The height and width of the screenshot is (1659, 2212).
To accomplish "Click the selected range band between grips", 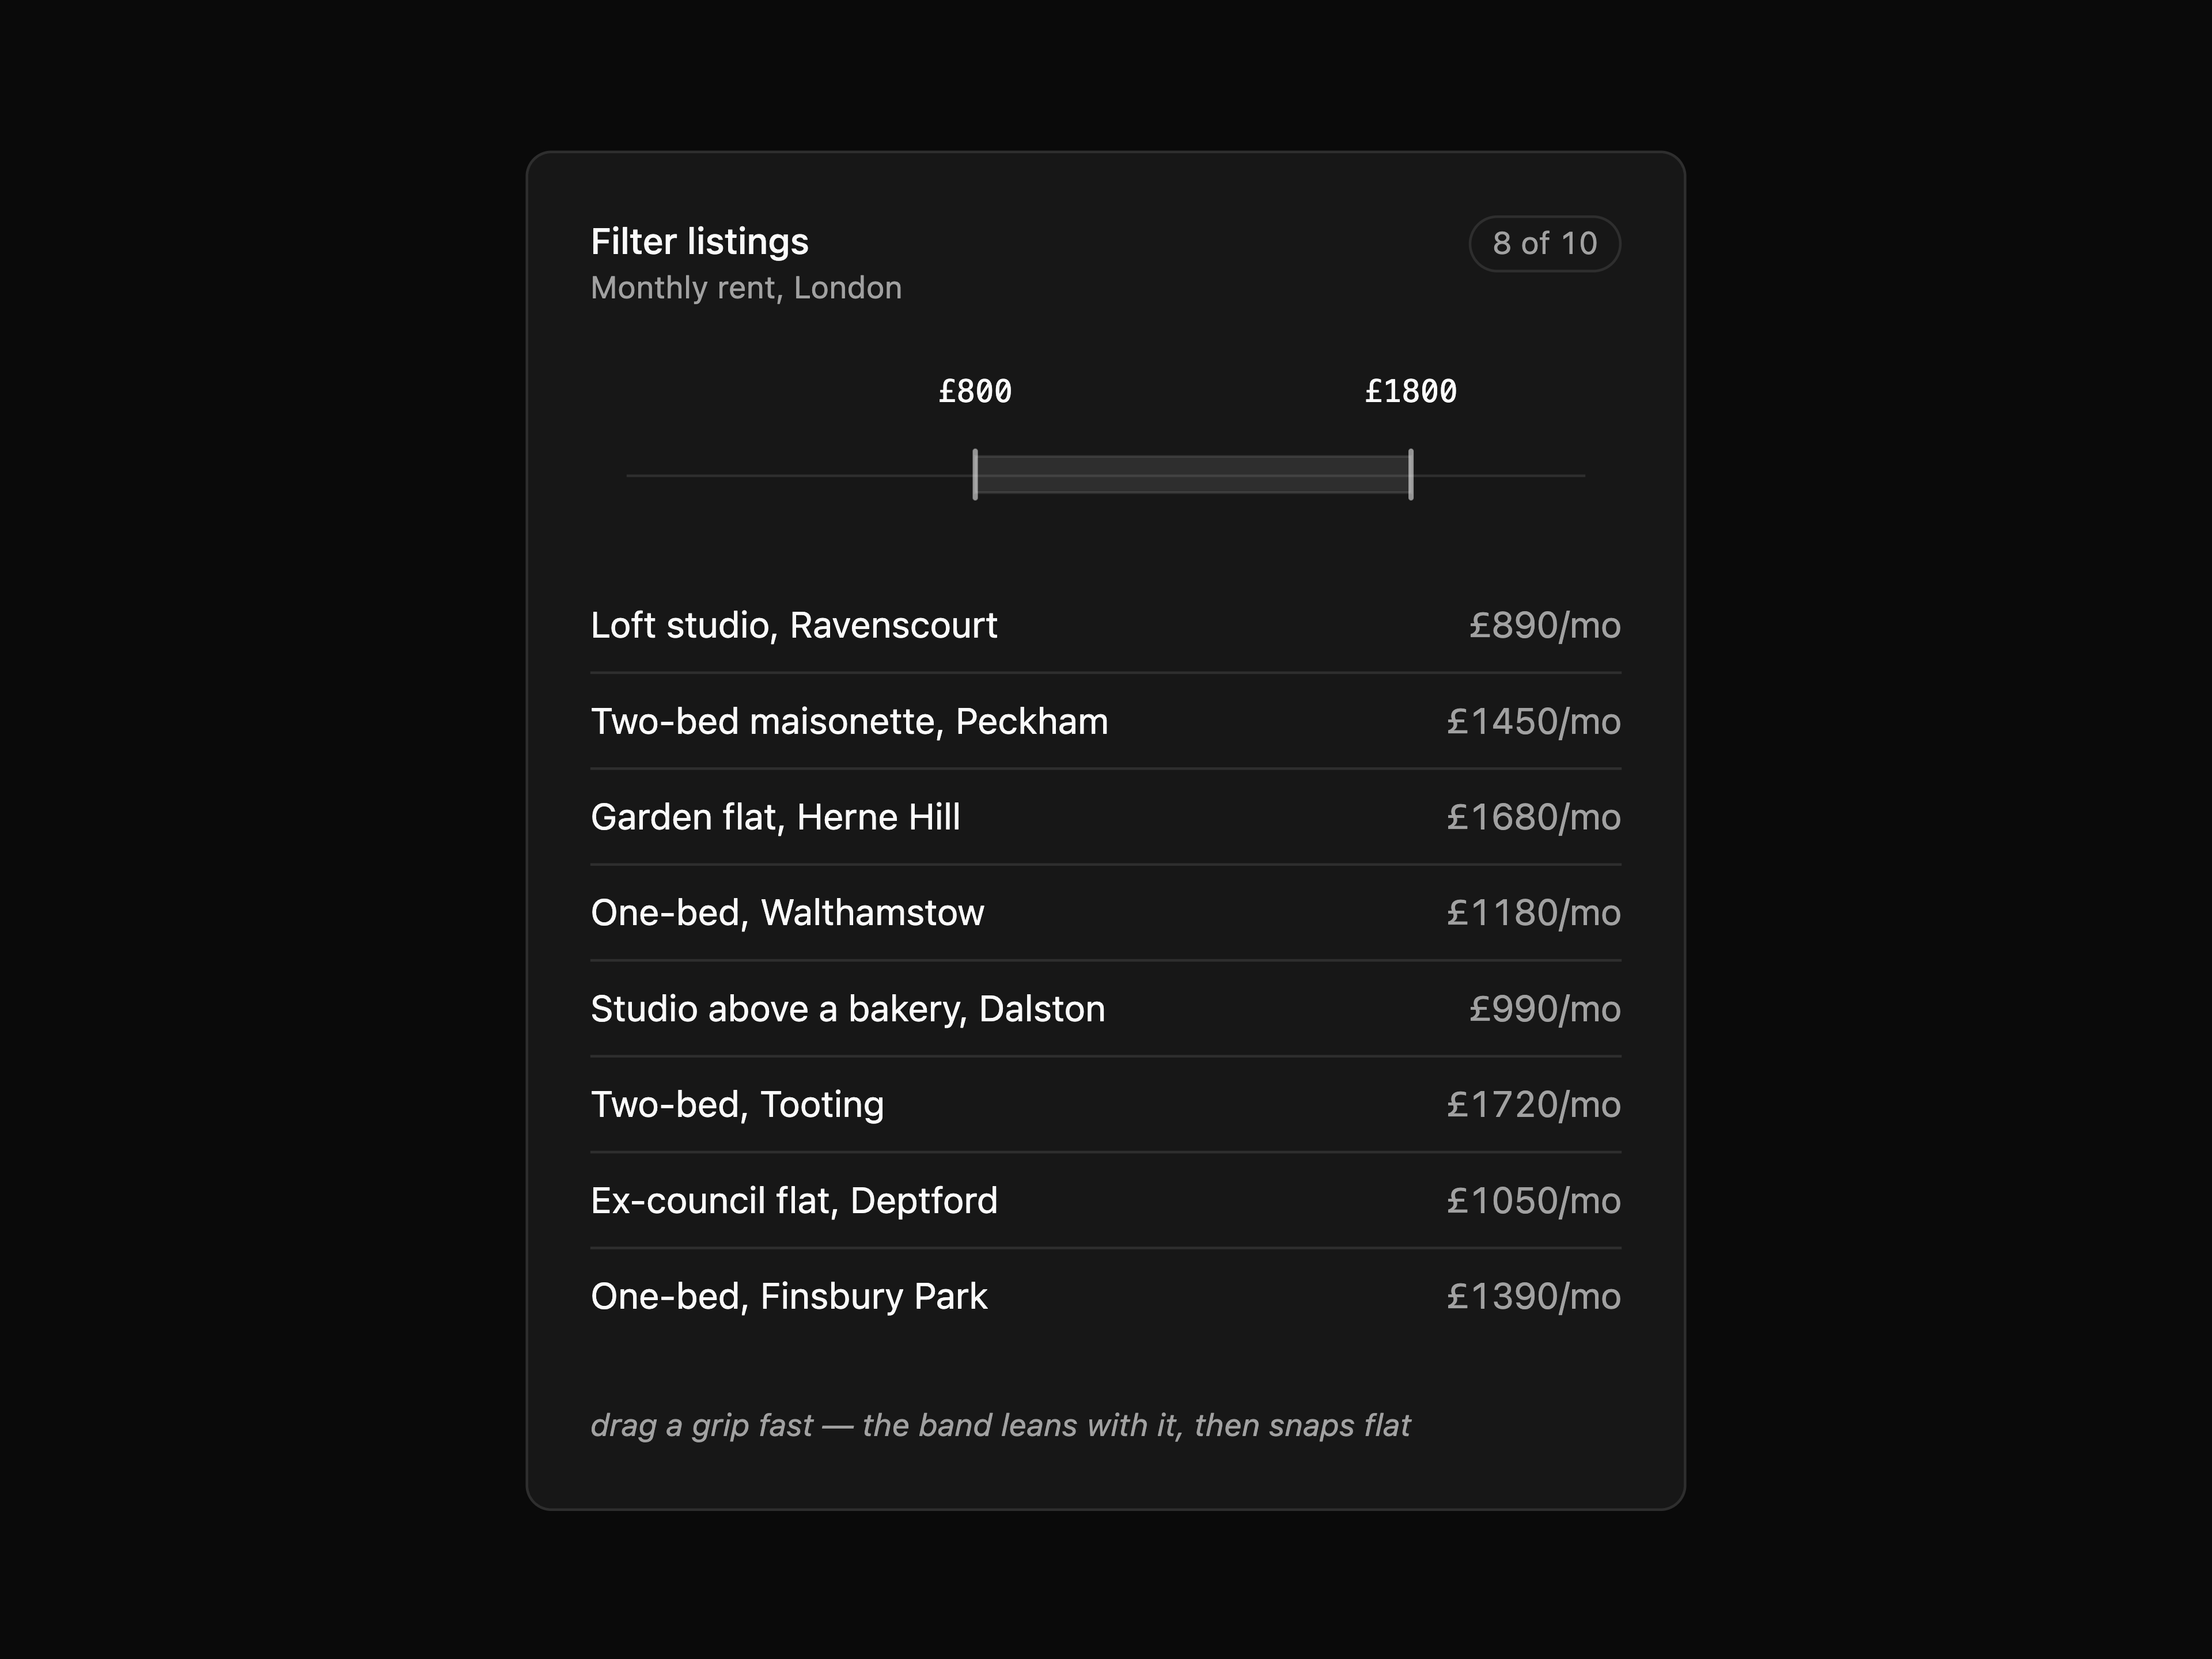I will (1193, 475).
